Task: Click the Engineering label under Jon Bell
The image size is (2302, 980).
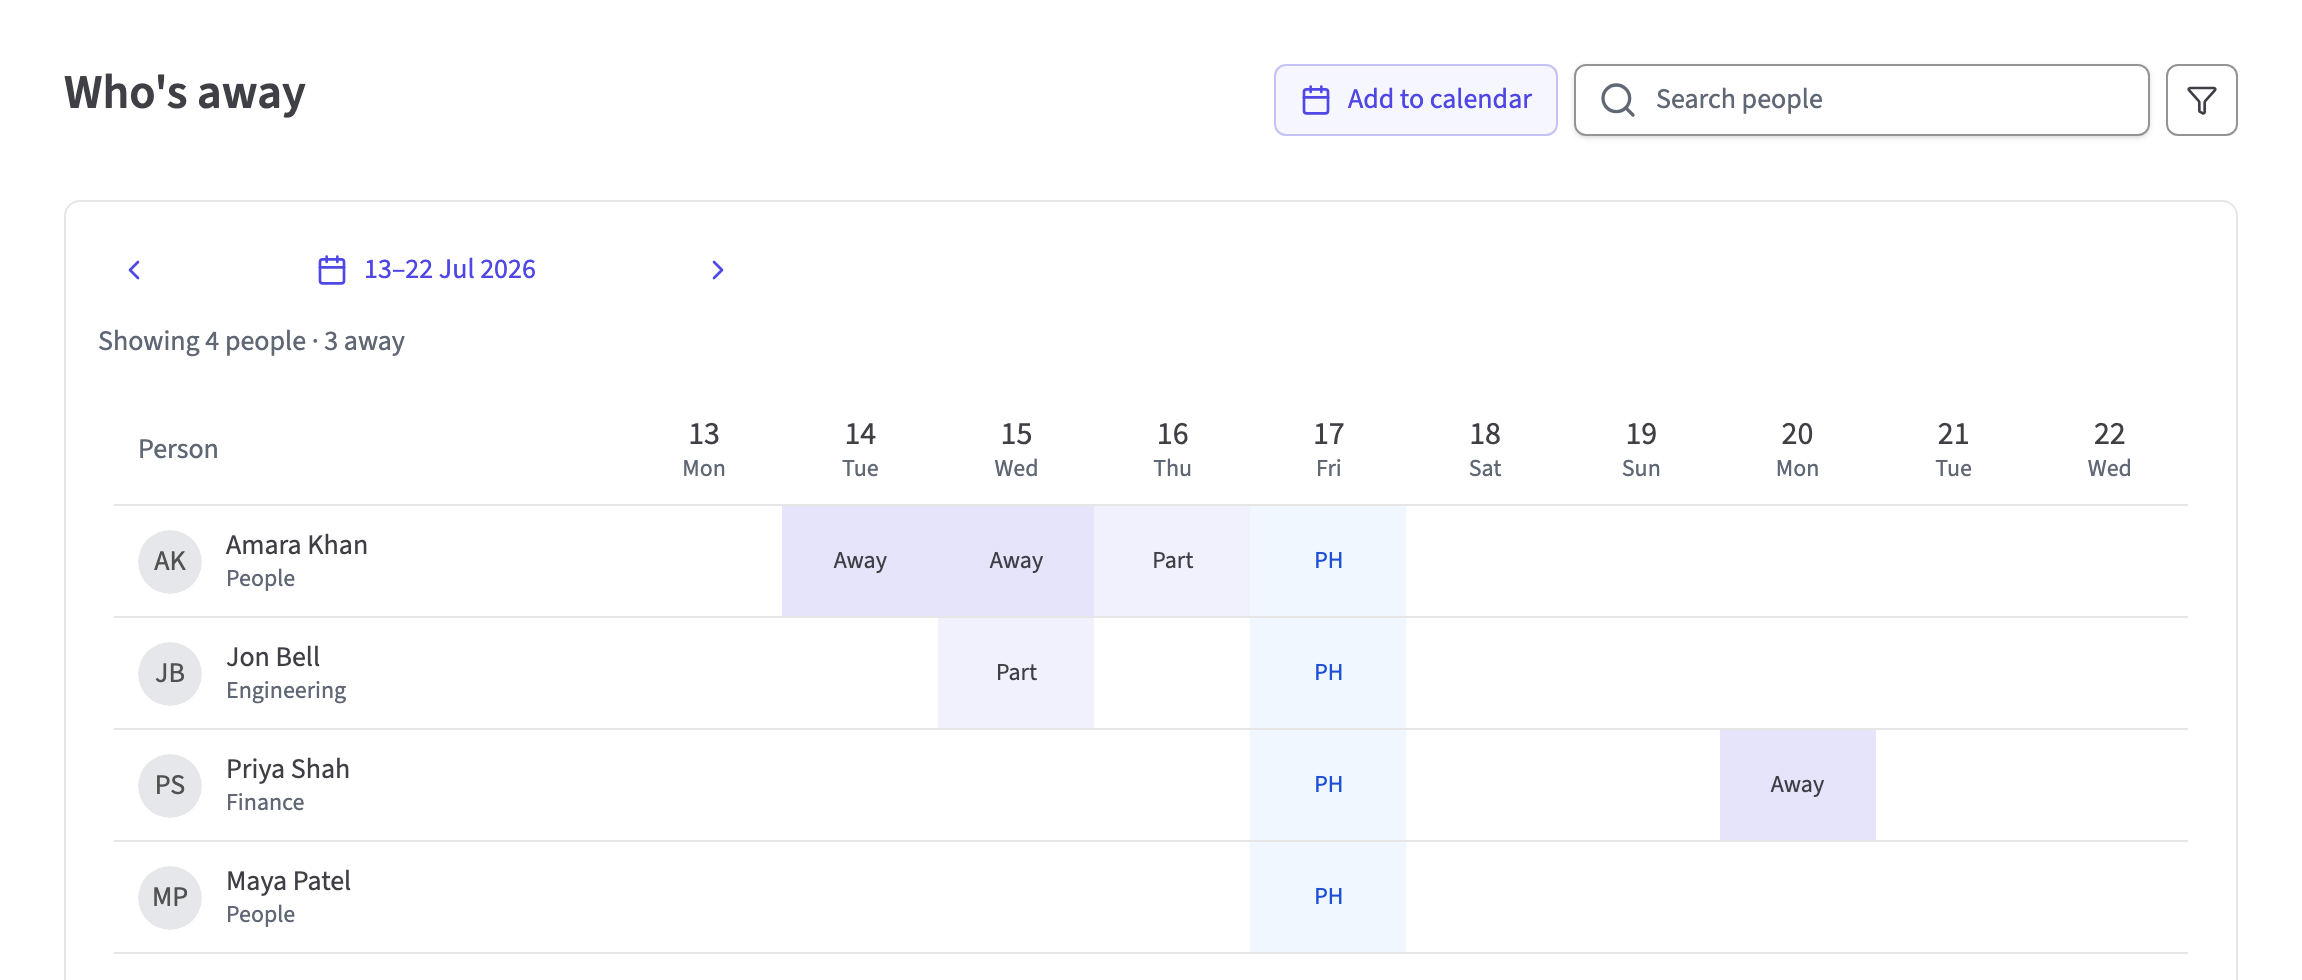Action: (x=286, y=691)
